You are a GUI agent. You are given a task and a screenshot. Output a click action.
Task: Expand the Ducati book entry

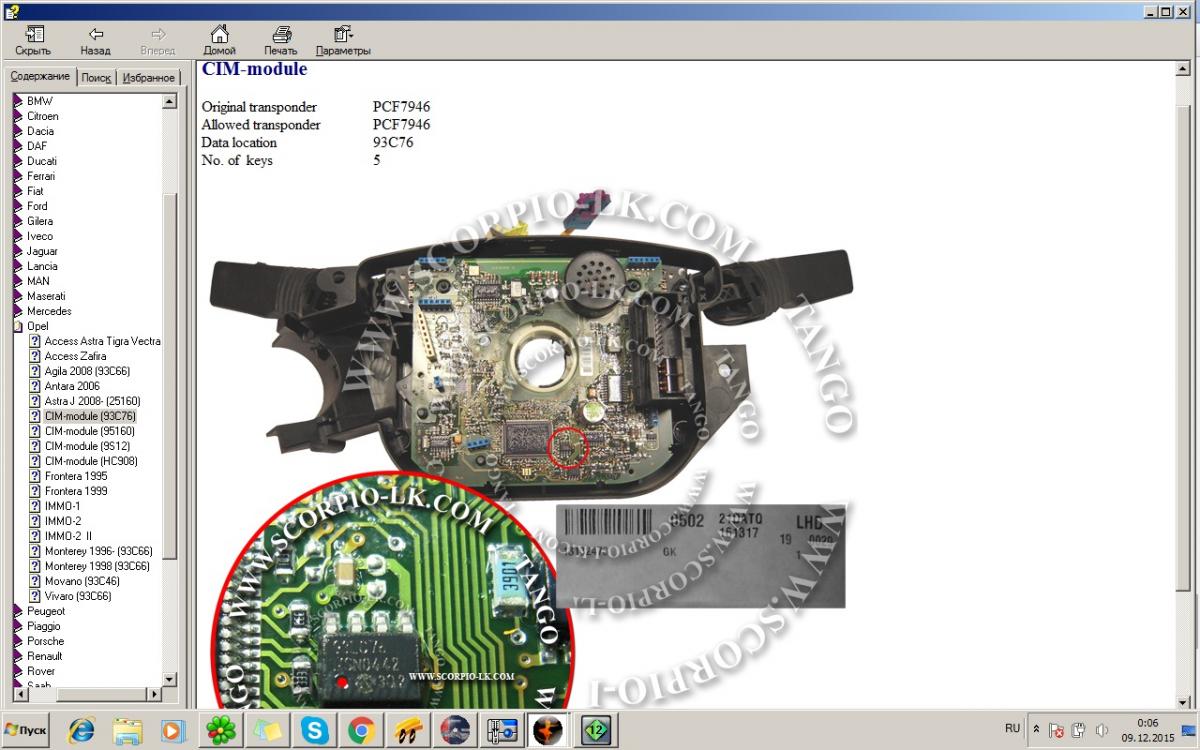[41, 161]
